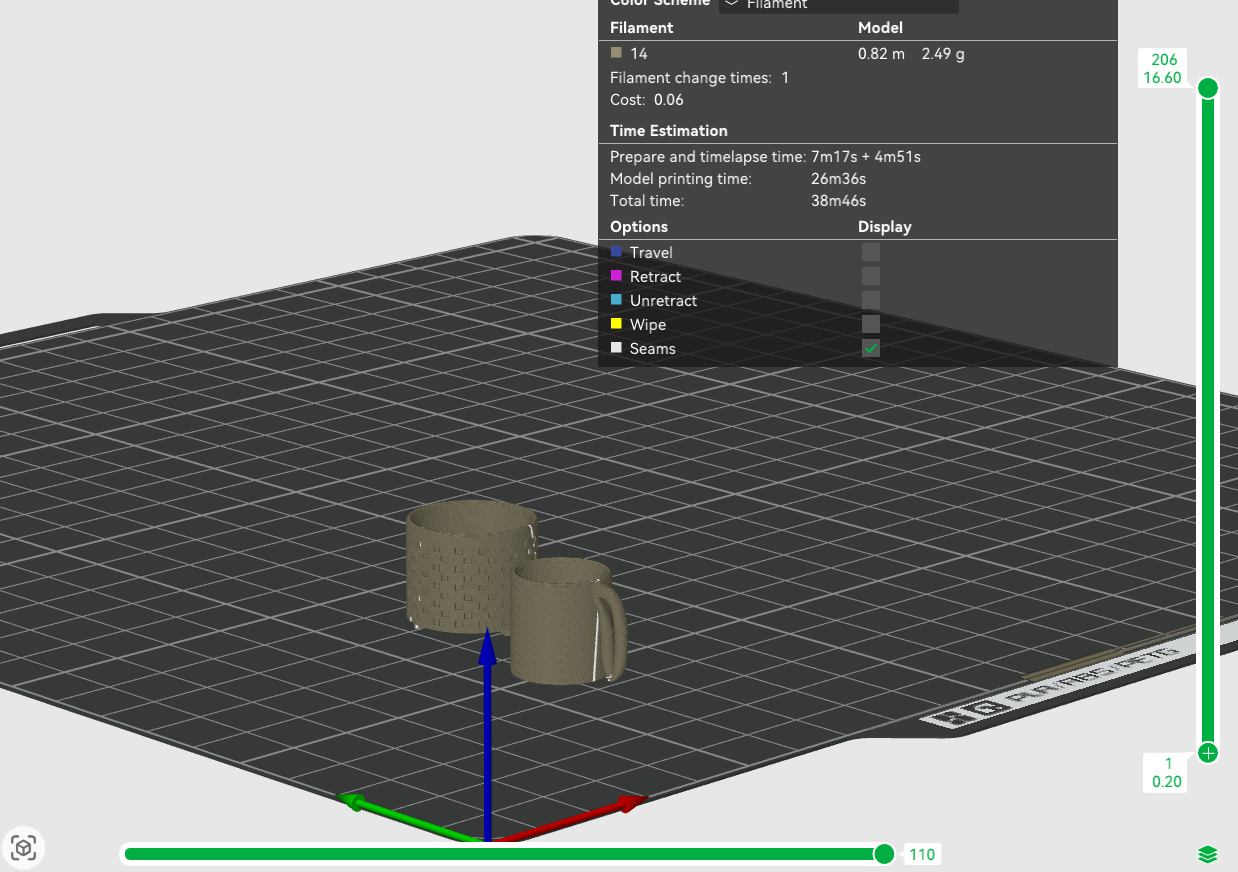This screenshot has height=872, width=1238.
Task: Select the mug model with a handle
Action: pos(566,622)
